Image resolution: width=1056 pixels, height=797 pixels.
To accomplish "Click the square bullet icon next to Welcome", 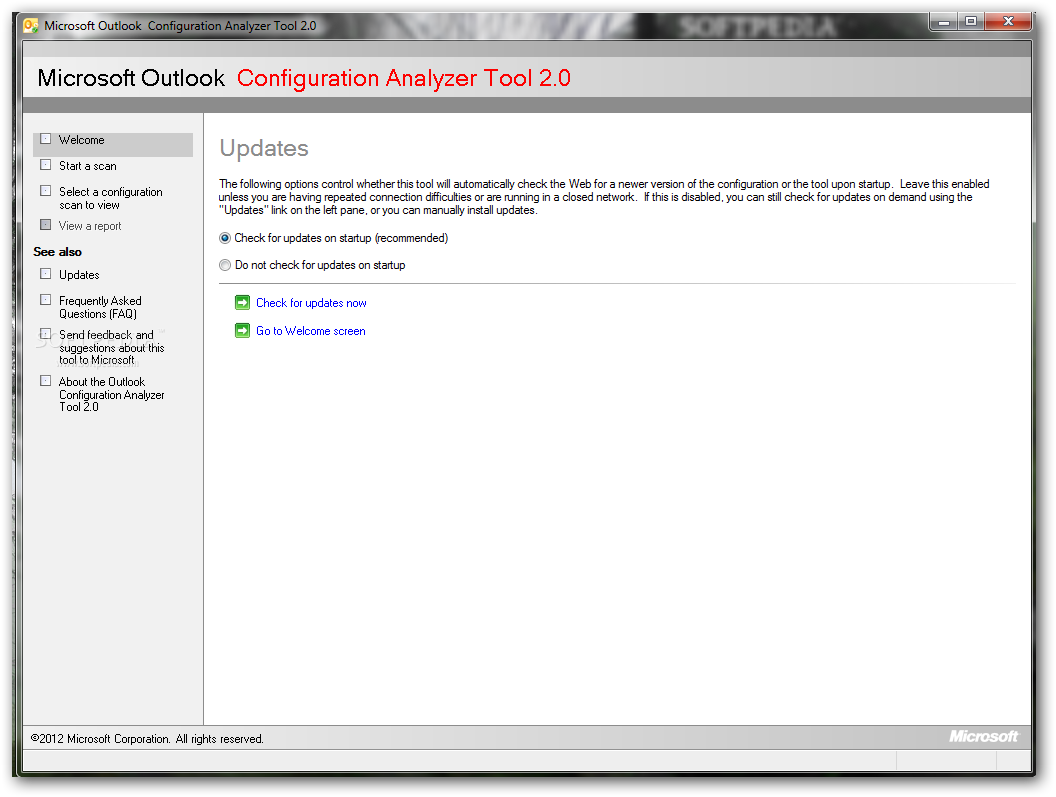I will point(46,139).
